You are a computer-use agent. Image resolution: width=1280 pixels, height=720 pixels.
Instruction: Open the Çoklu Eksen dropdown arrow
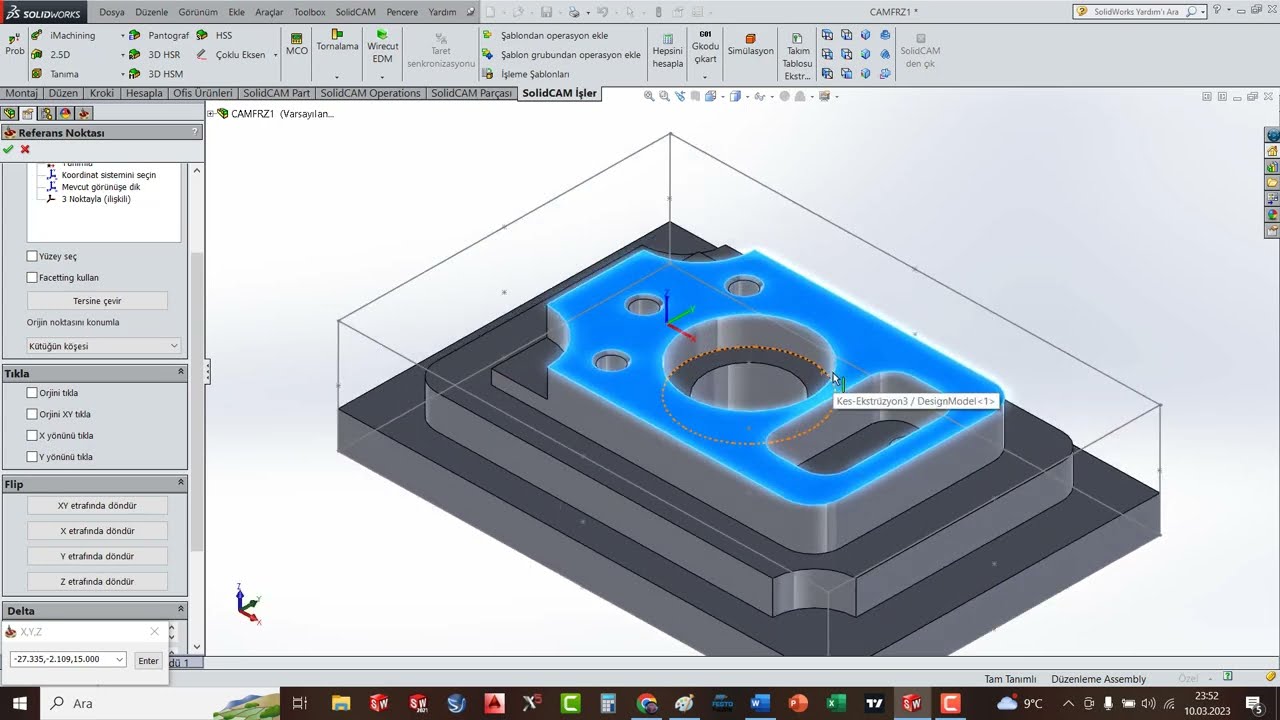[x=275, y=55]
